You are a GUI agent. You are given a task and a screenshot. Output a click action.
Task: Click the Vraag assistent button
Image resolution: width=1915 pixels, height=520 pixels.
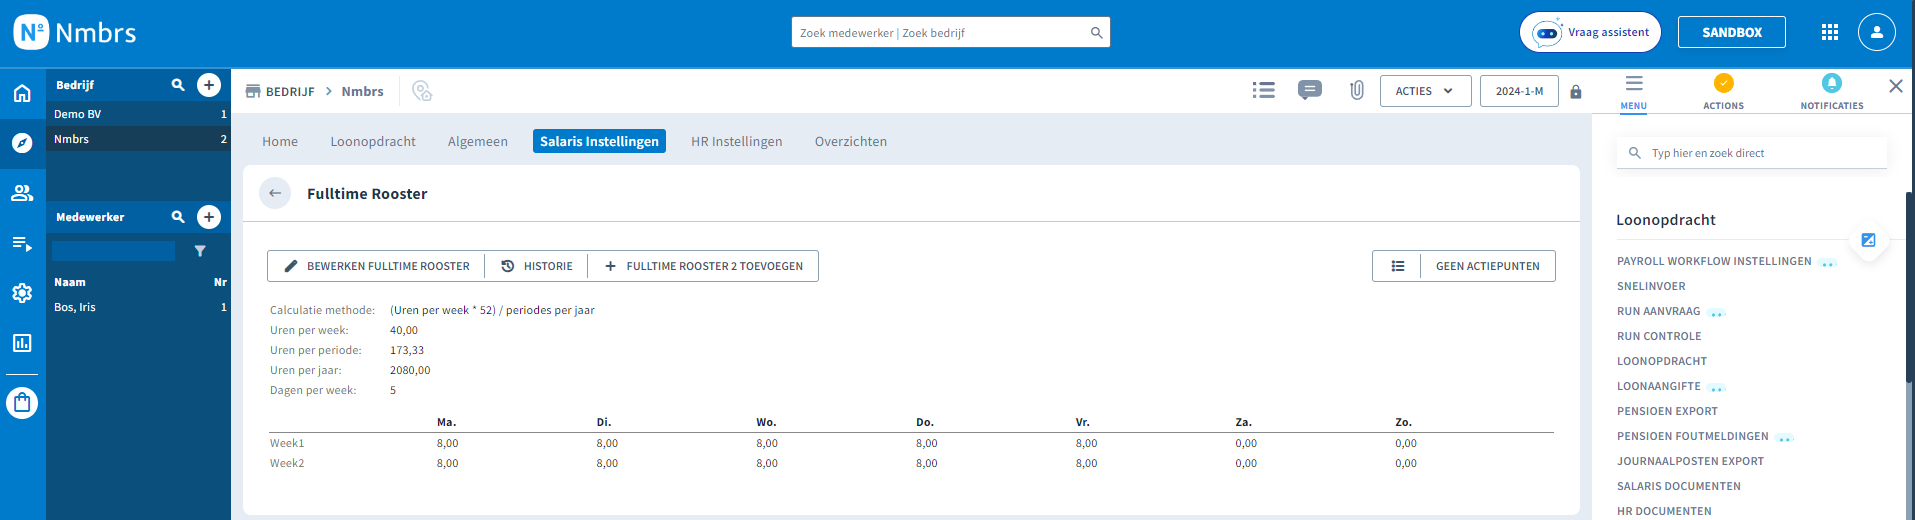(x=1590, y=32)
